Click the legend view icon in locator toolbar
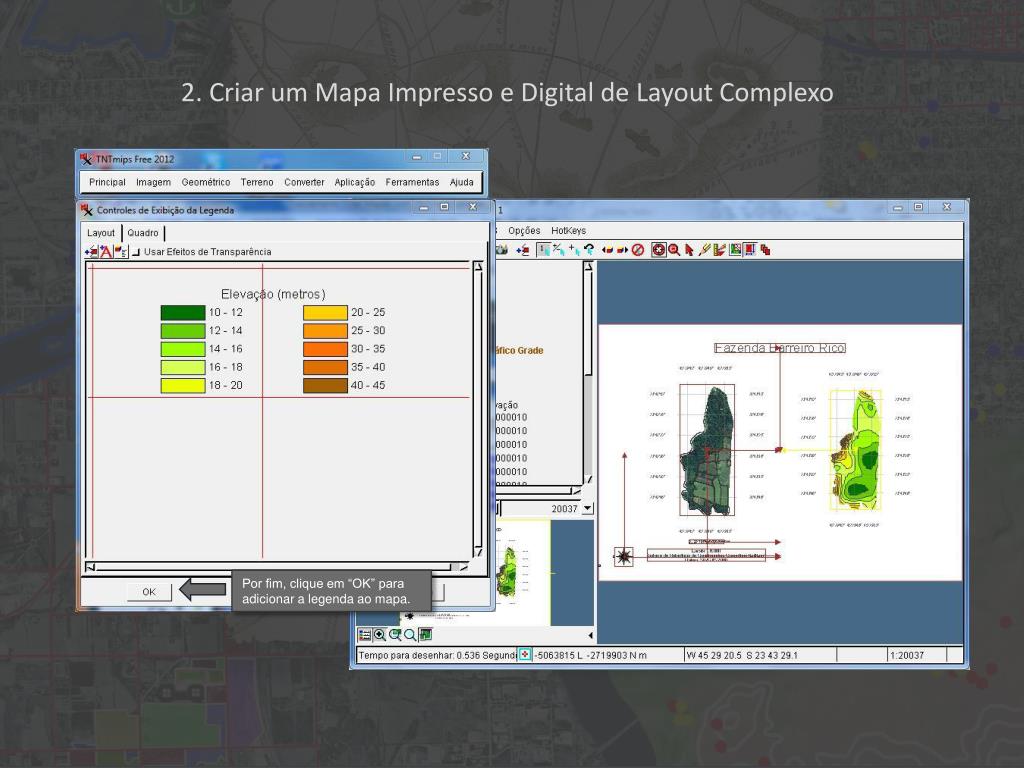 click(x=365, y=635)
